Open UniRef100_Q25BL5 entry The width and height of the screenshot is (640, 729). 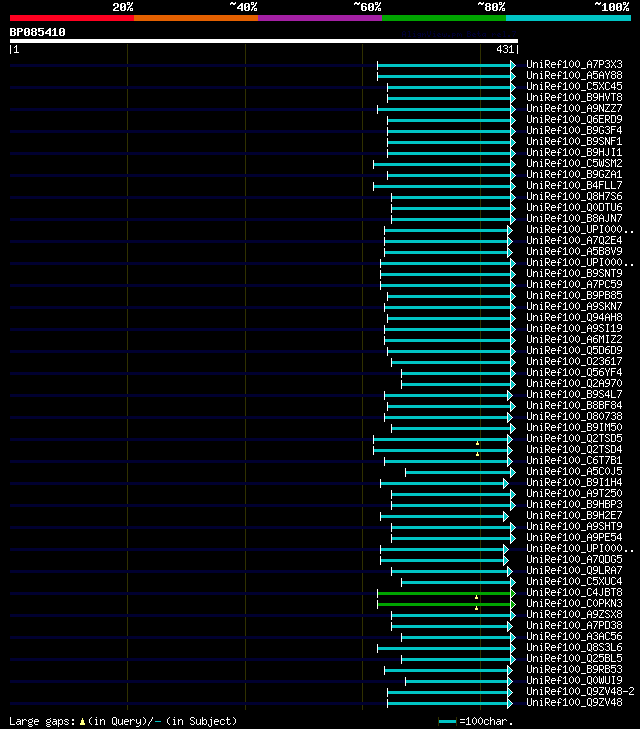click(574, 659)
